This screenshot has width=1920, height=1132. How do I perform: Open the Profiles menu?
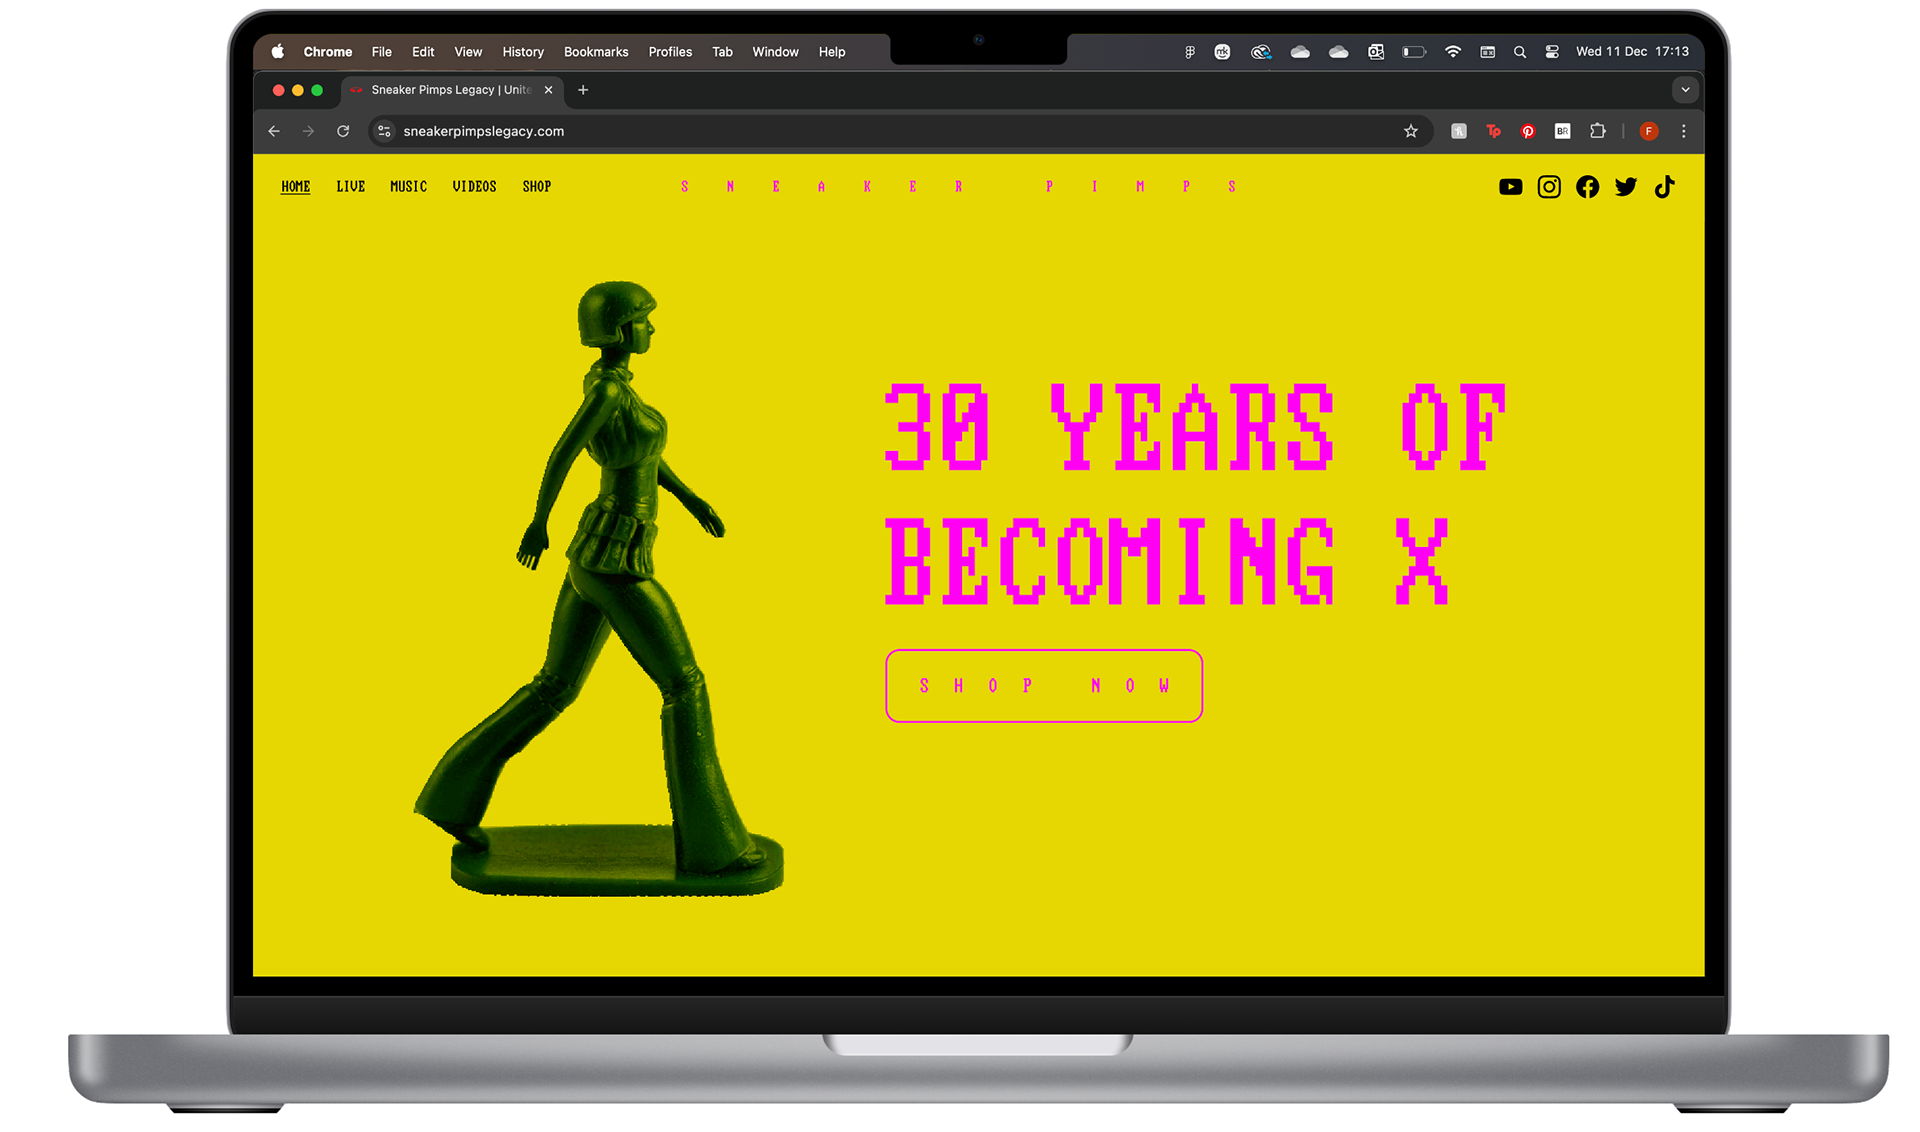pos(670,52)
